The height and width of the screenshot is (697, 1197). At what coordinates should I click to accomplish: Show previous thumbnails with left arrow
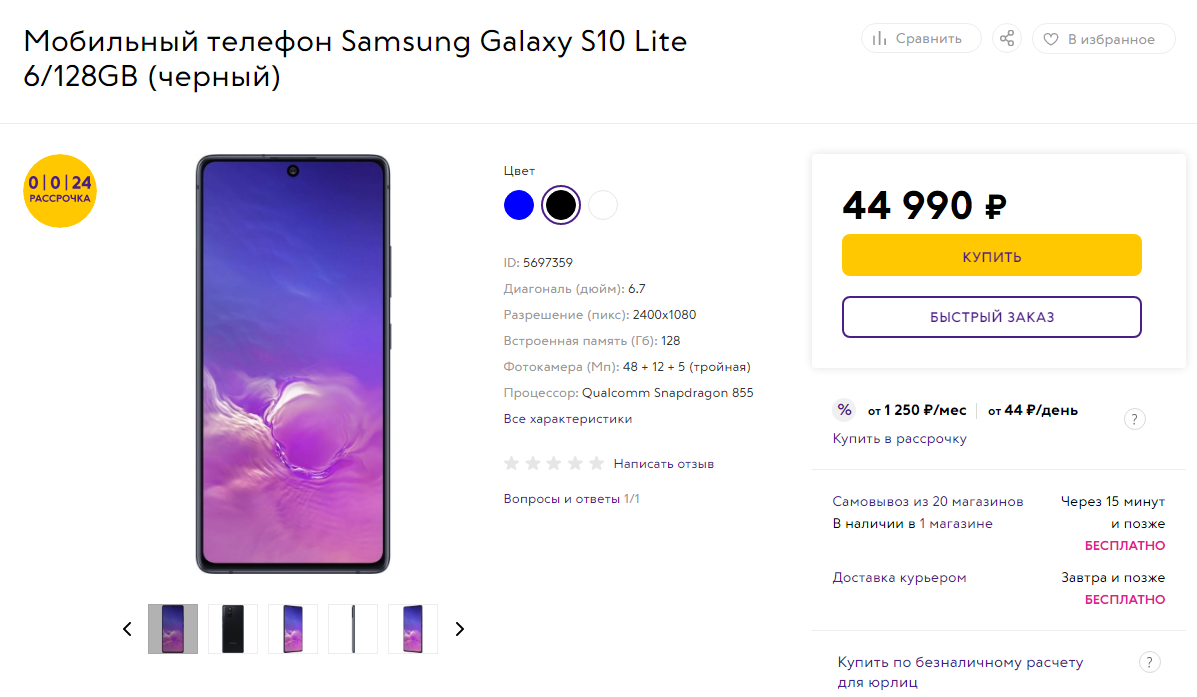tap(127, 629)
